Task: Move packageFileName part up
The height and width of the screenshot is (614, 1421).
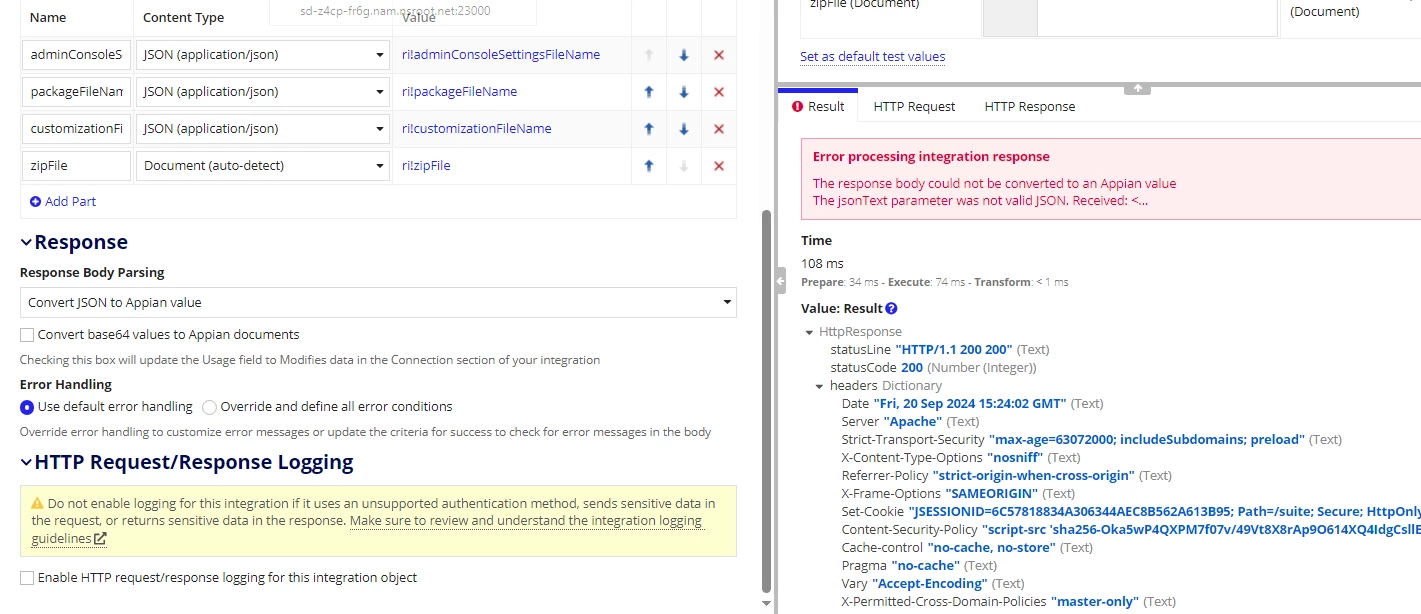Action: point(649,92)
